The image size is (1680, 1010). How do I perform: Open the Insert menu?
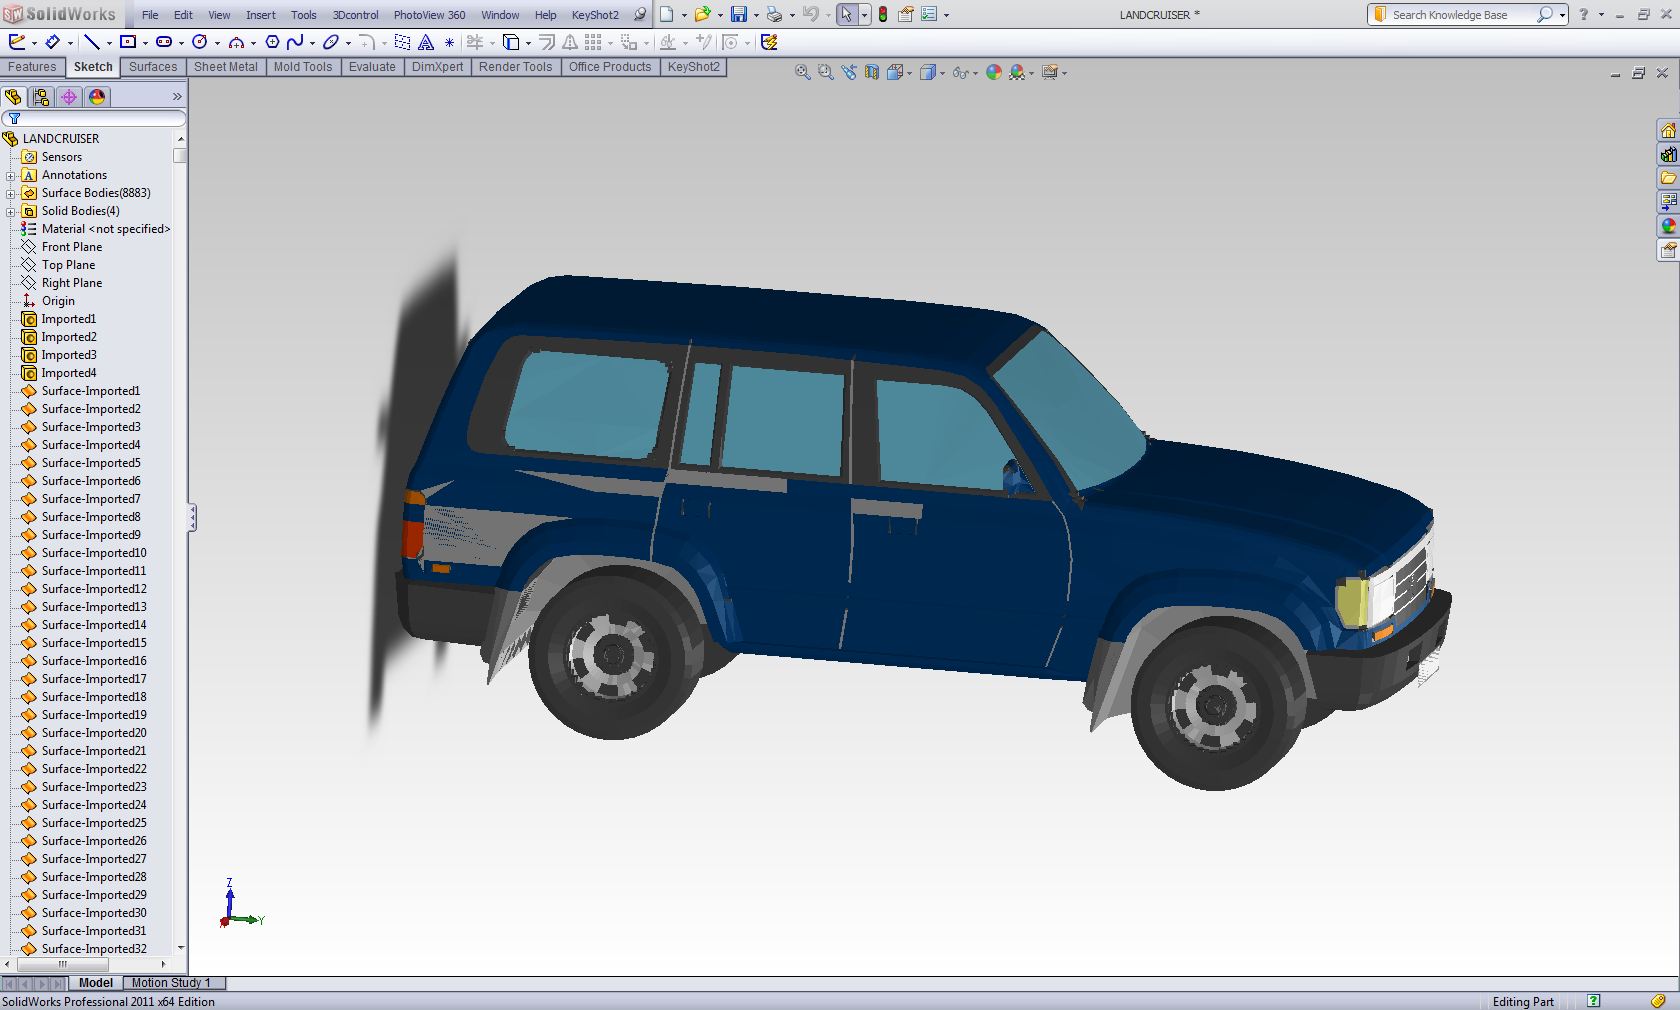pos(261,15)
